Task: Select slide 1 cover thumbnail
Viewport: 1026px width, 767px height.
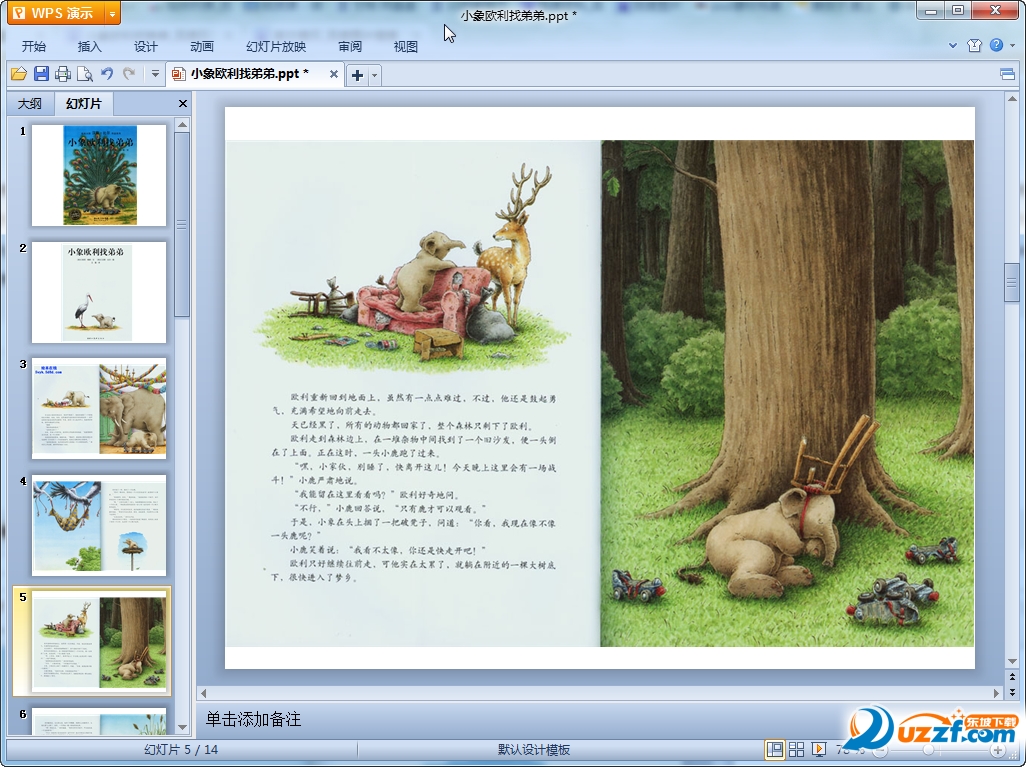Action: [x=99, y=175]
